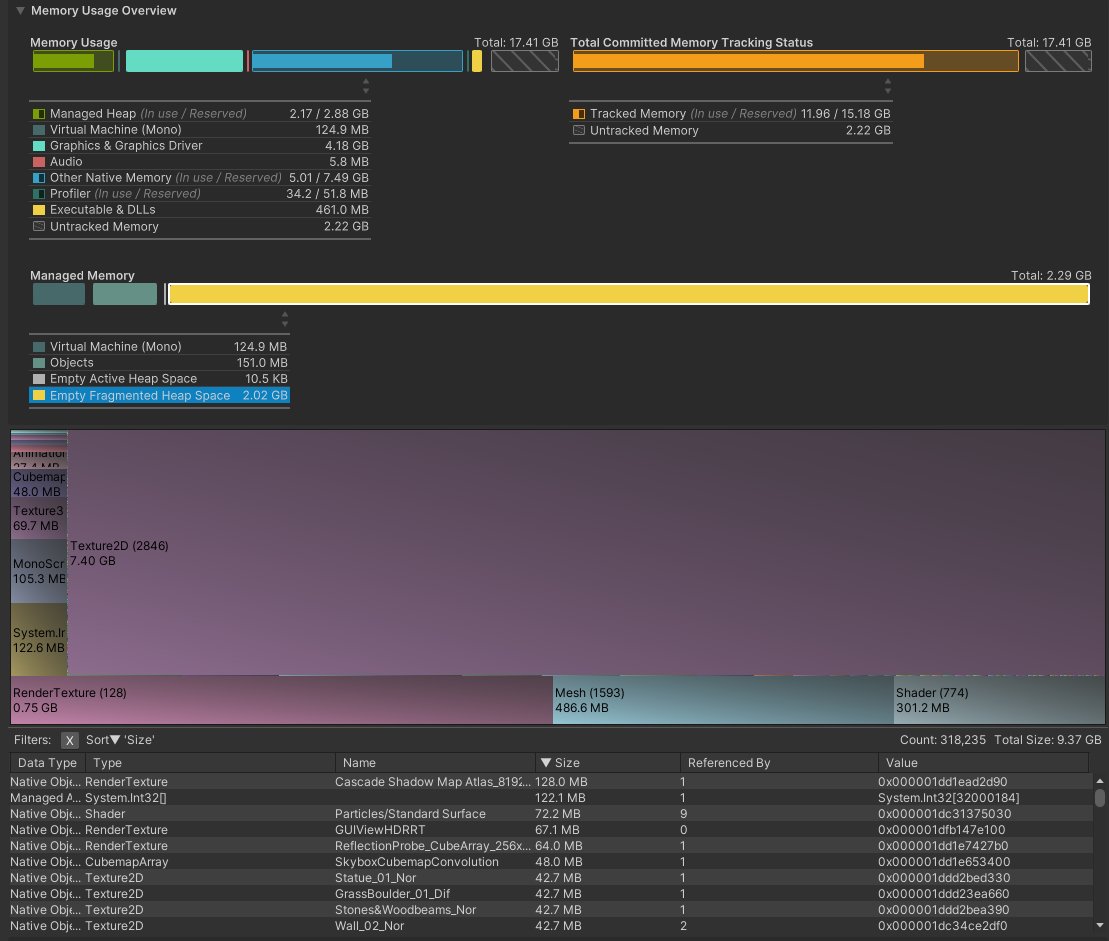This screenshot has width=1109, height=941.
Task: Select the Other Native Memory legend icon
Action: coord(37,177)
